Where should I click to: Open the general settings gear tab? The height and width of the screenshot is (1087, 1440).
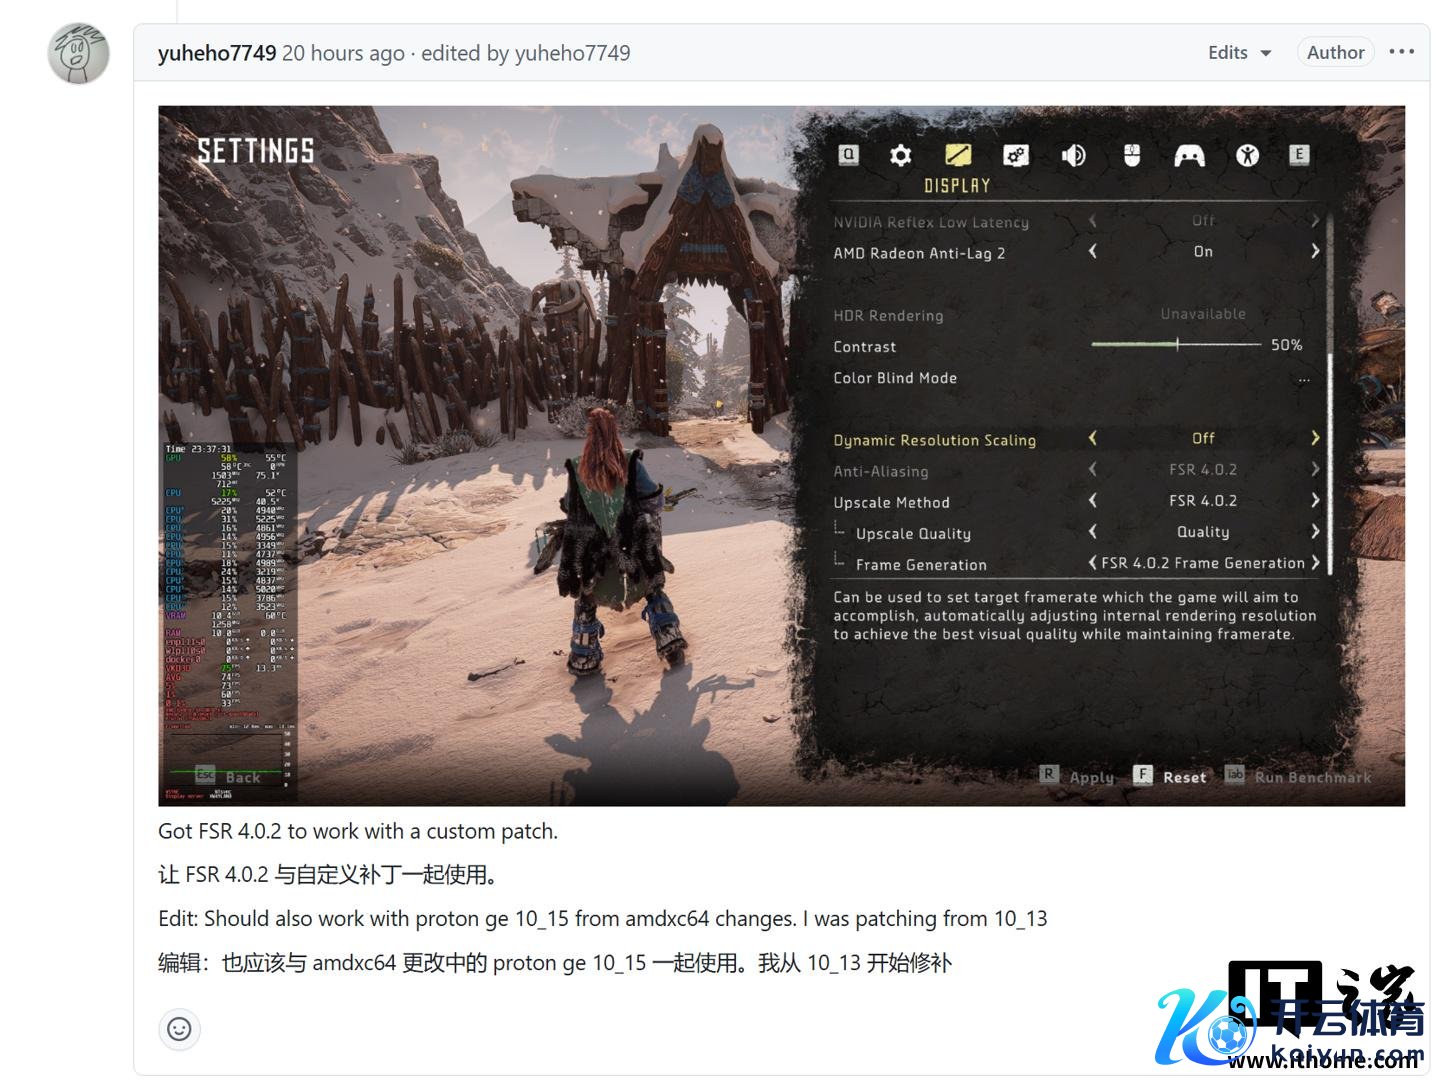(x=900, y=155)
